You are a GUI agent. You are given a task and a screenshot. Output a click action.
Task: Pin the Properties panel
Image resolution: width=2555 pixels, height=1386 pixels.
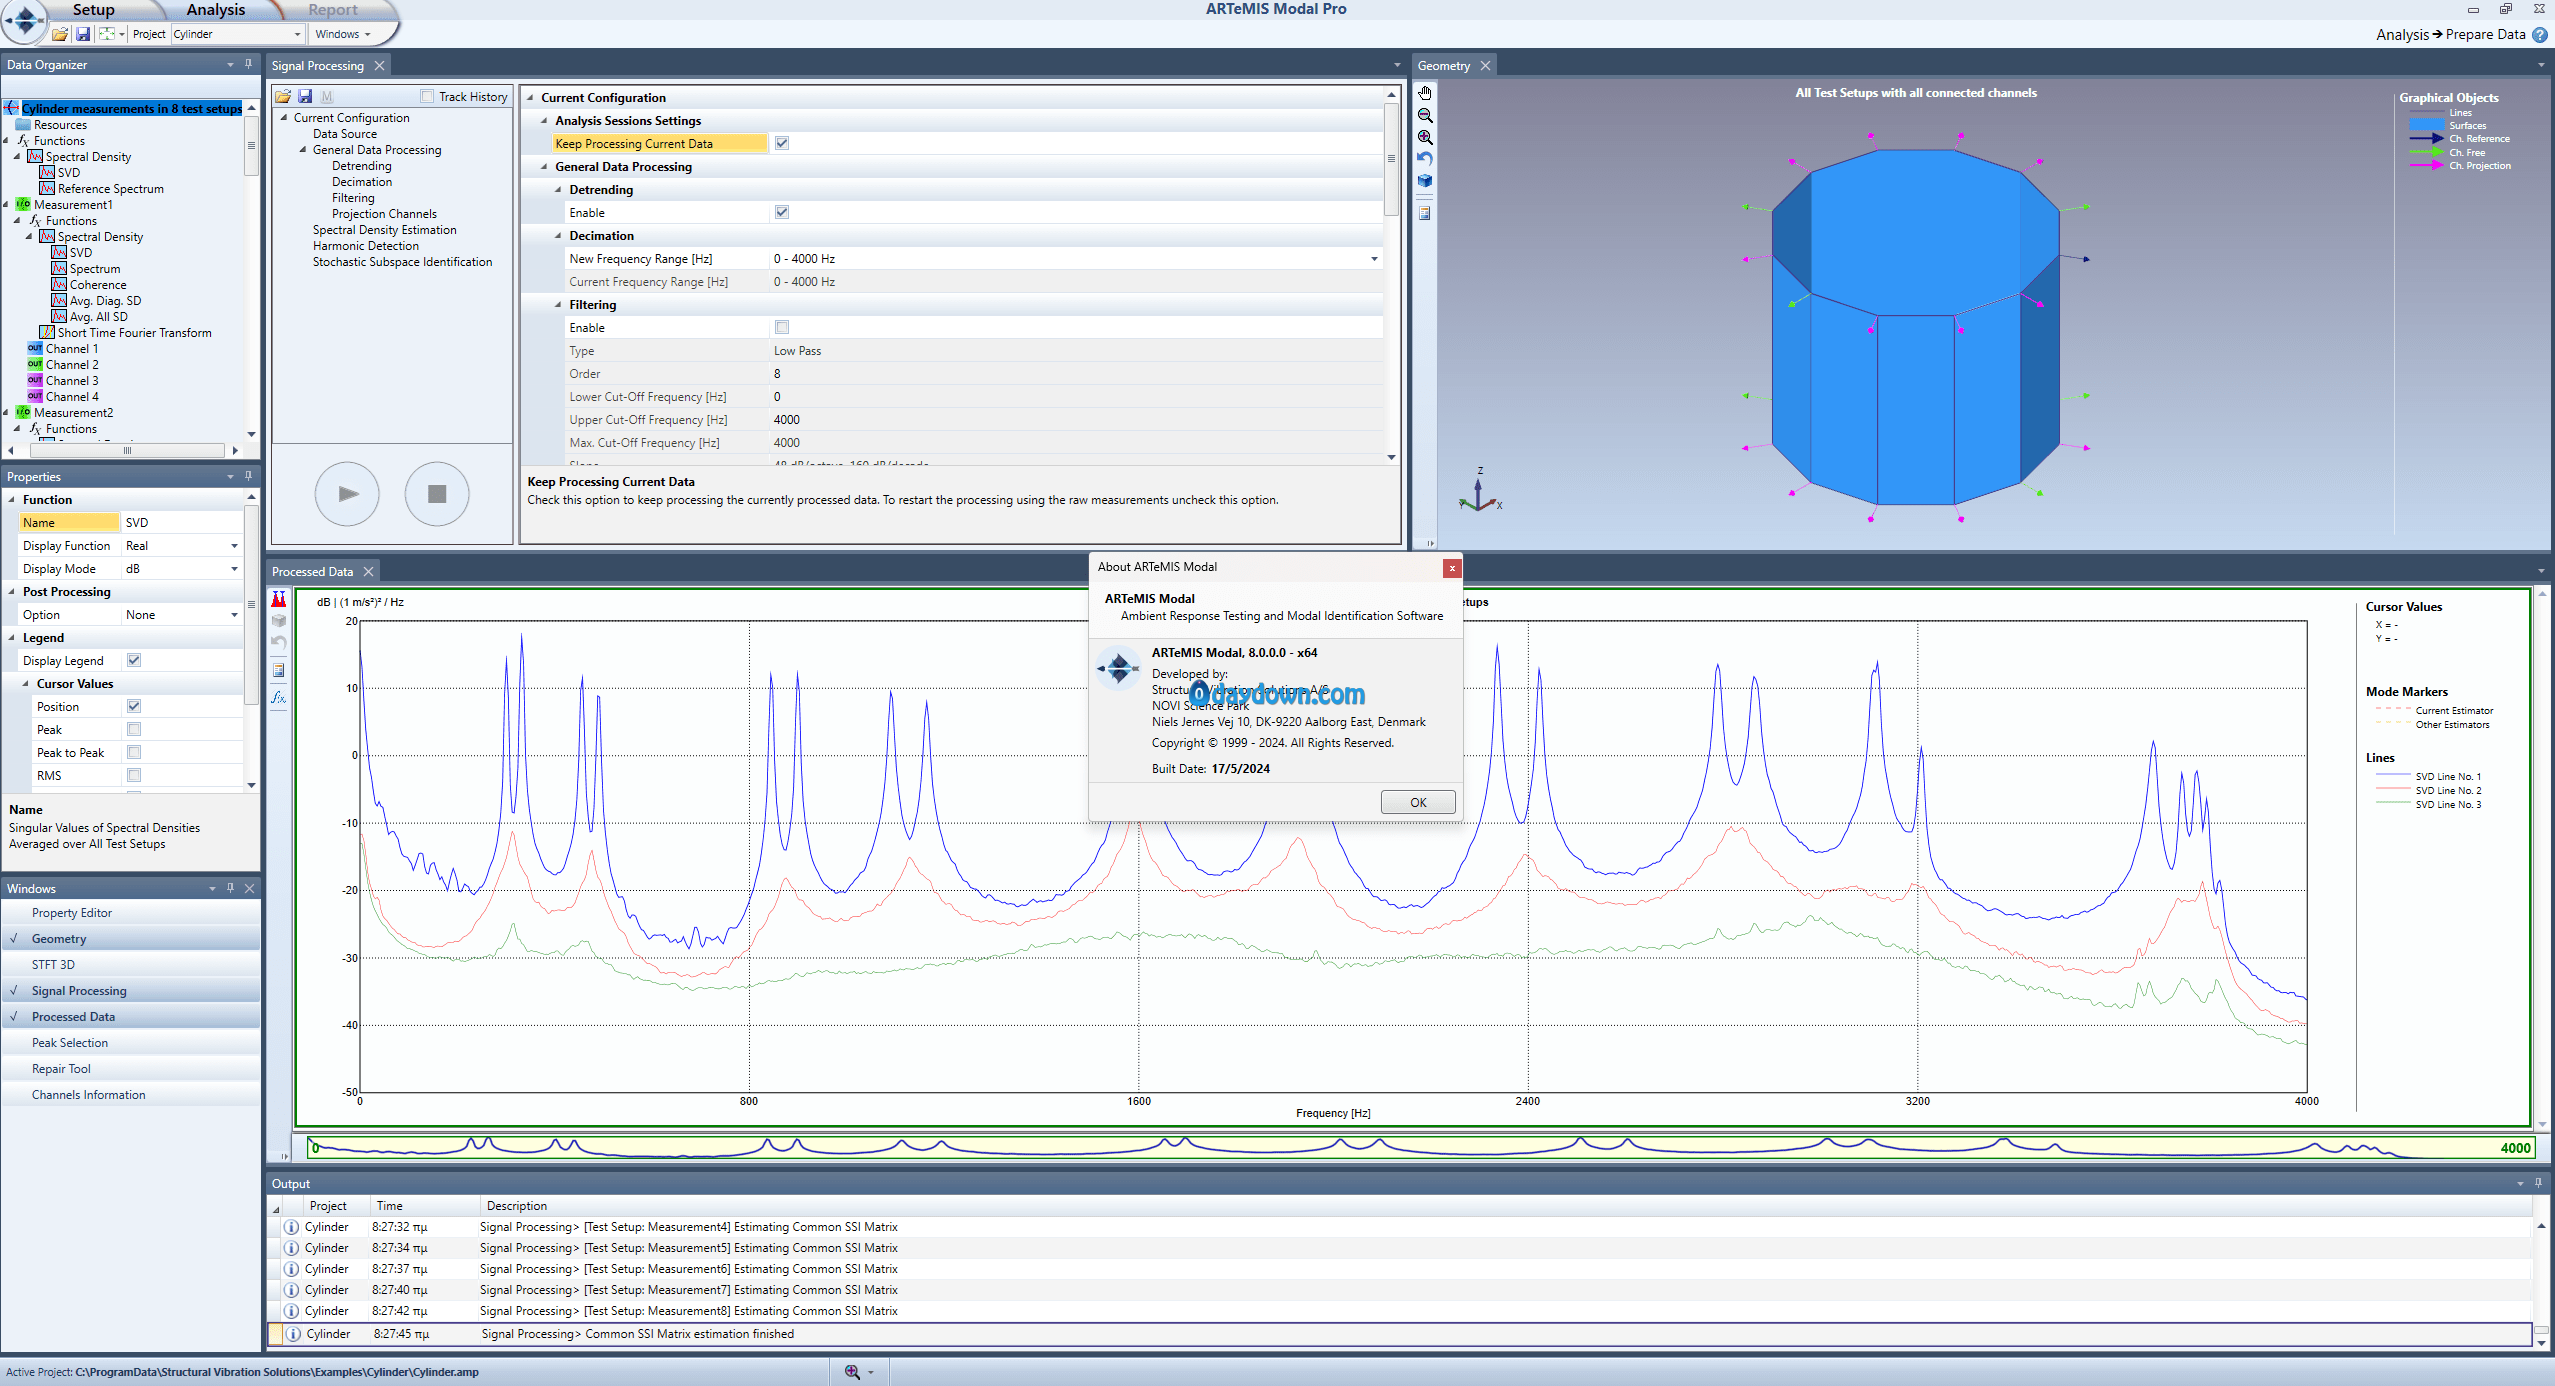click(248, 476)
